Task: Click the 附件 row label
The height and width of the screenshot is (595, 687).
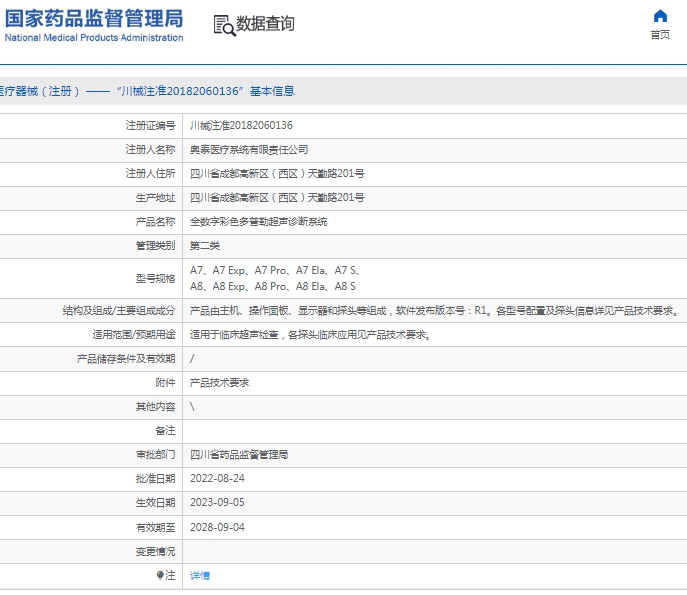Action: [165, 383]
